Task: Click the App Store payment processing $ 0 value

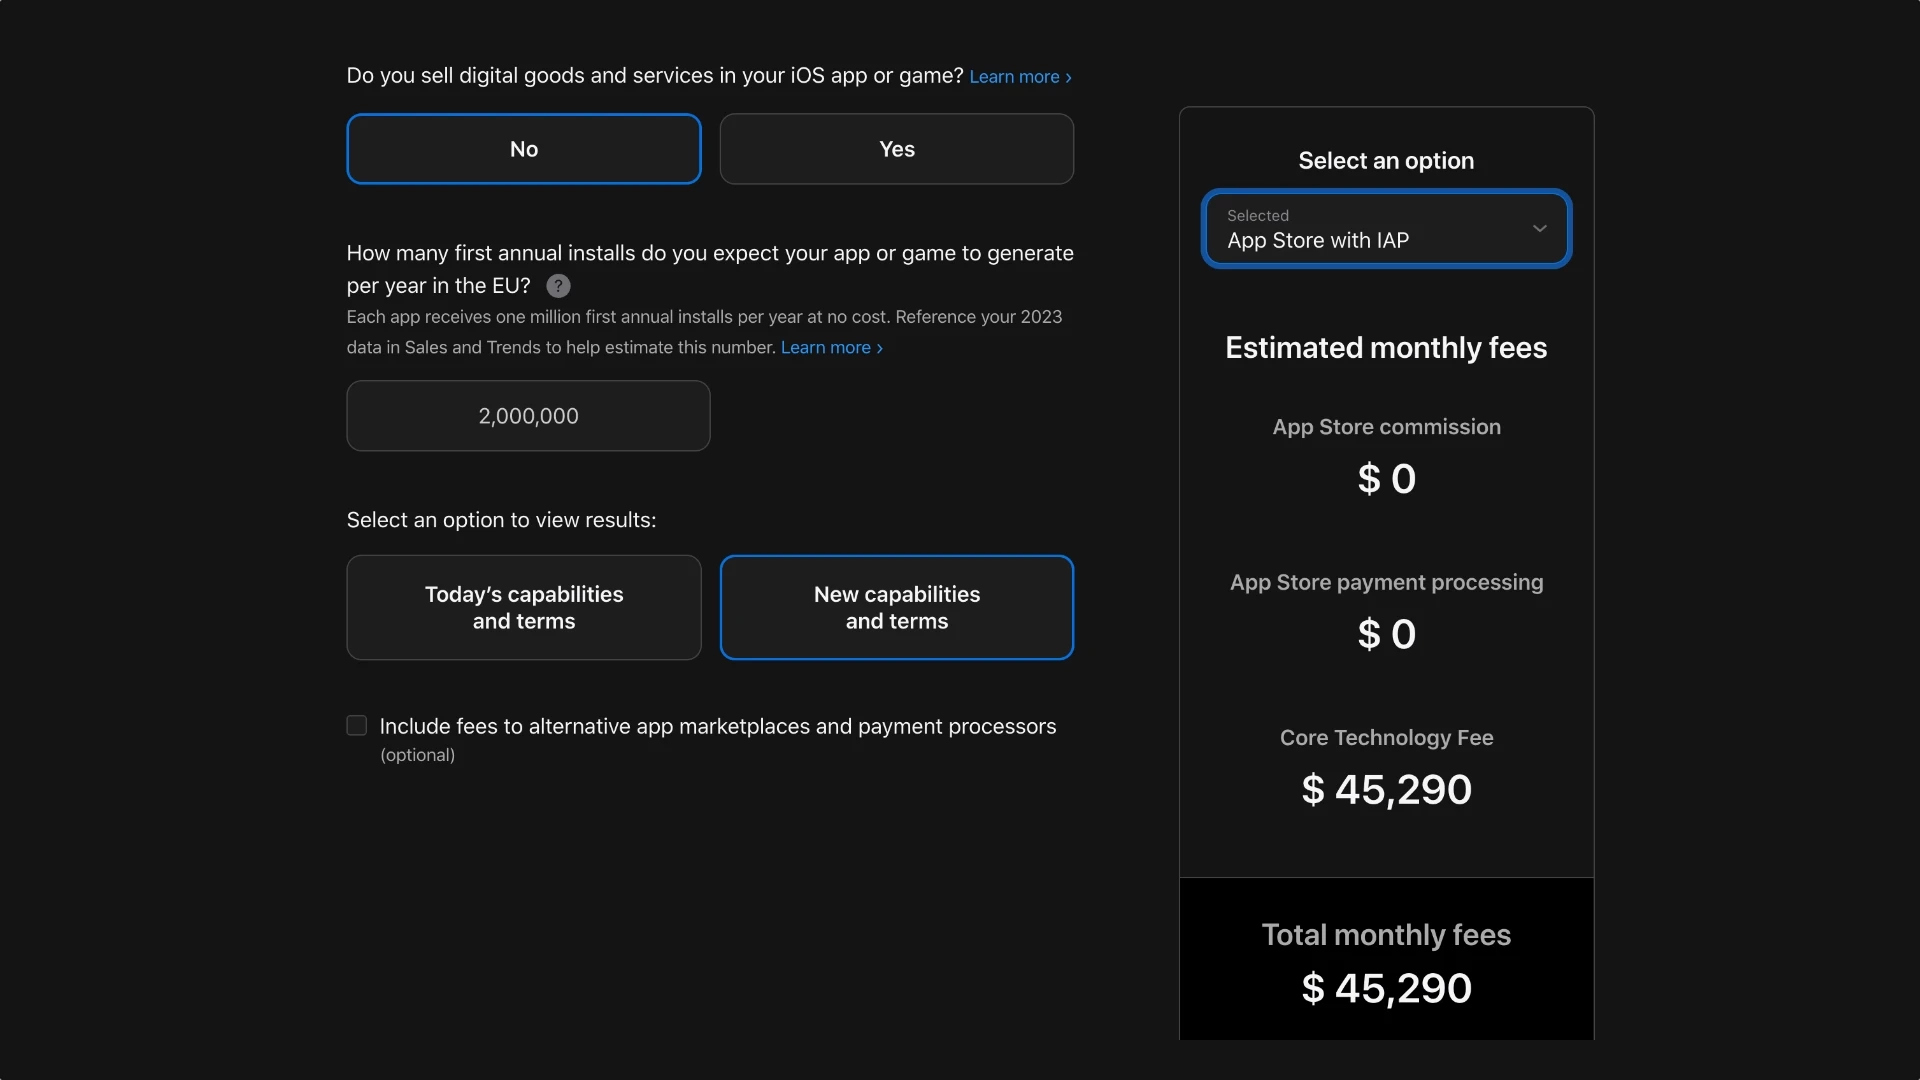Action: pos(1386,634)
